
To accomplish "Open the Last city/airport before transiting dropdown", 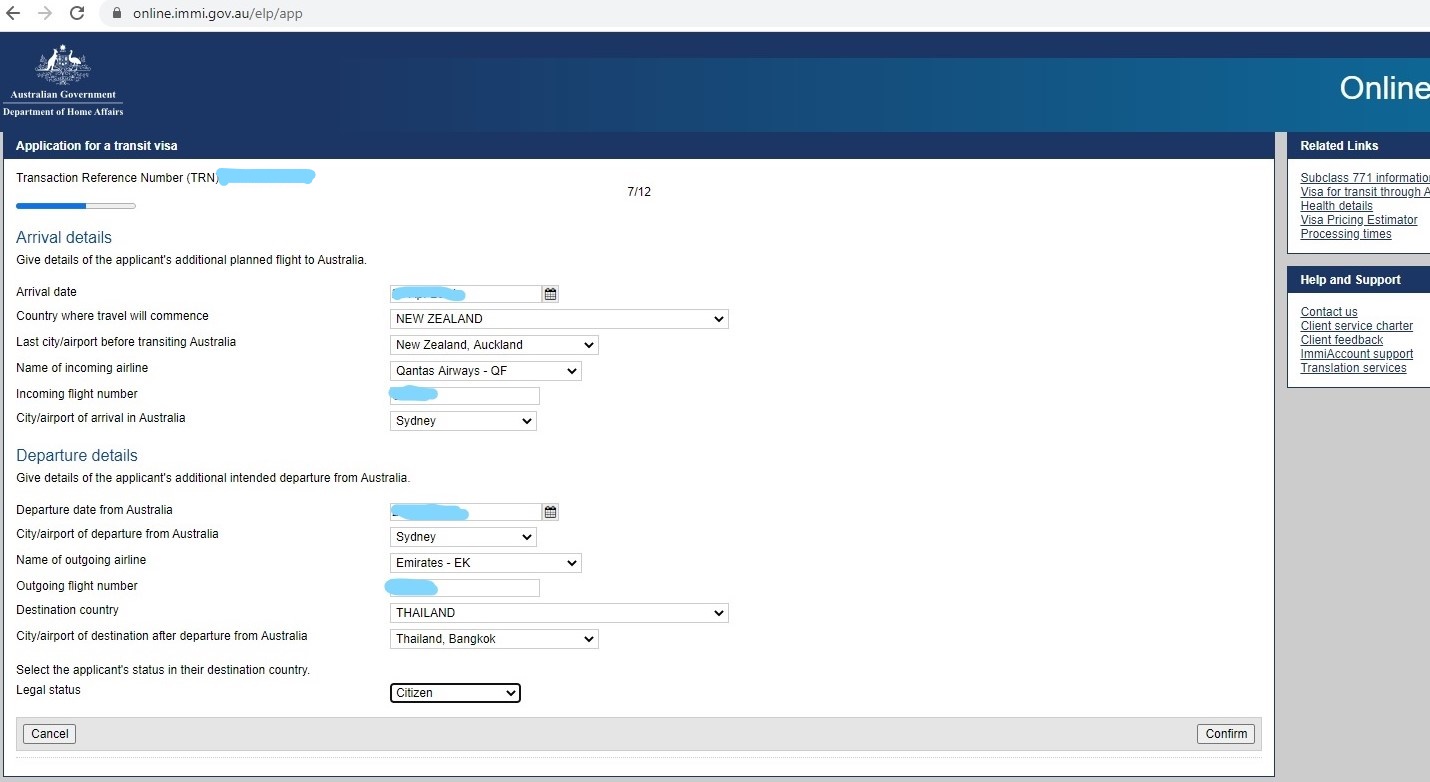I will point(494,345).
